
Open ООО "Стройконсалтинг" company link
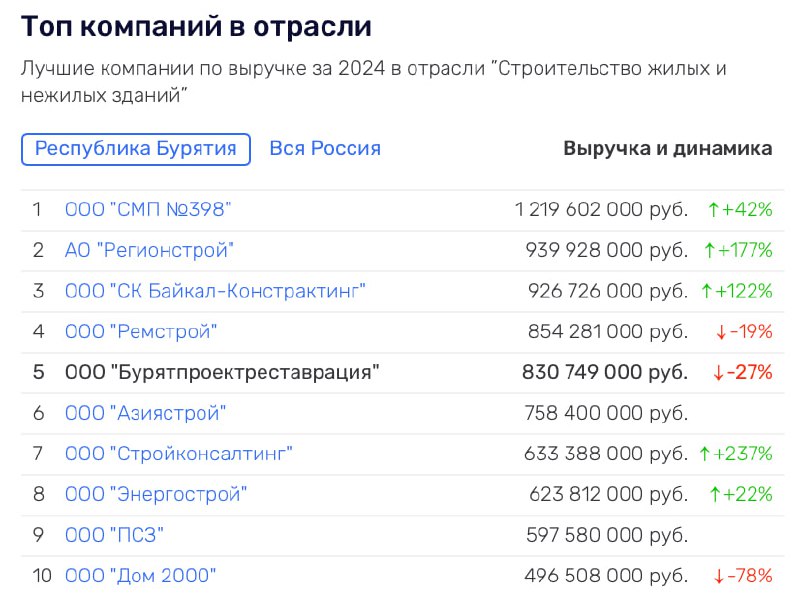[x=179, y=453]
